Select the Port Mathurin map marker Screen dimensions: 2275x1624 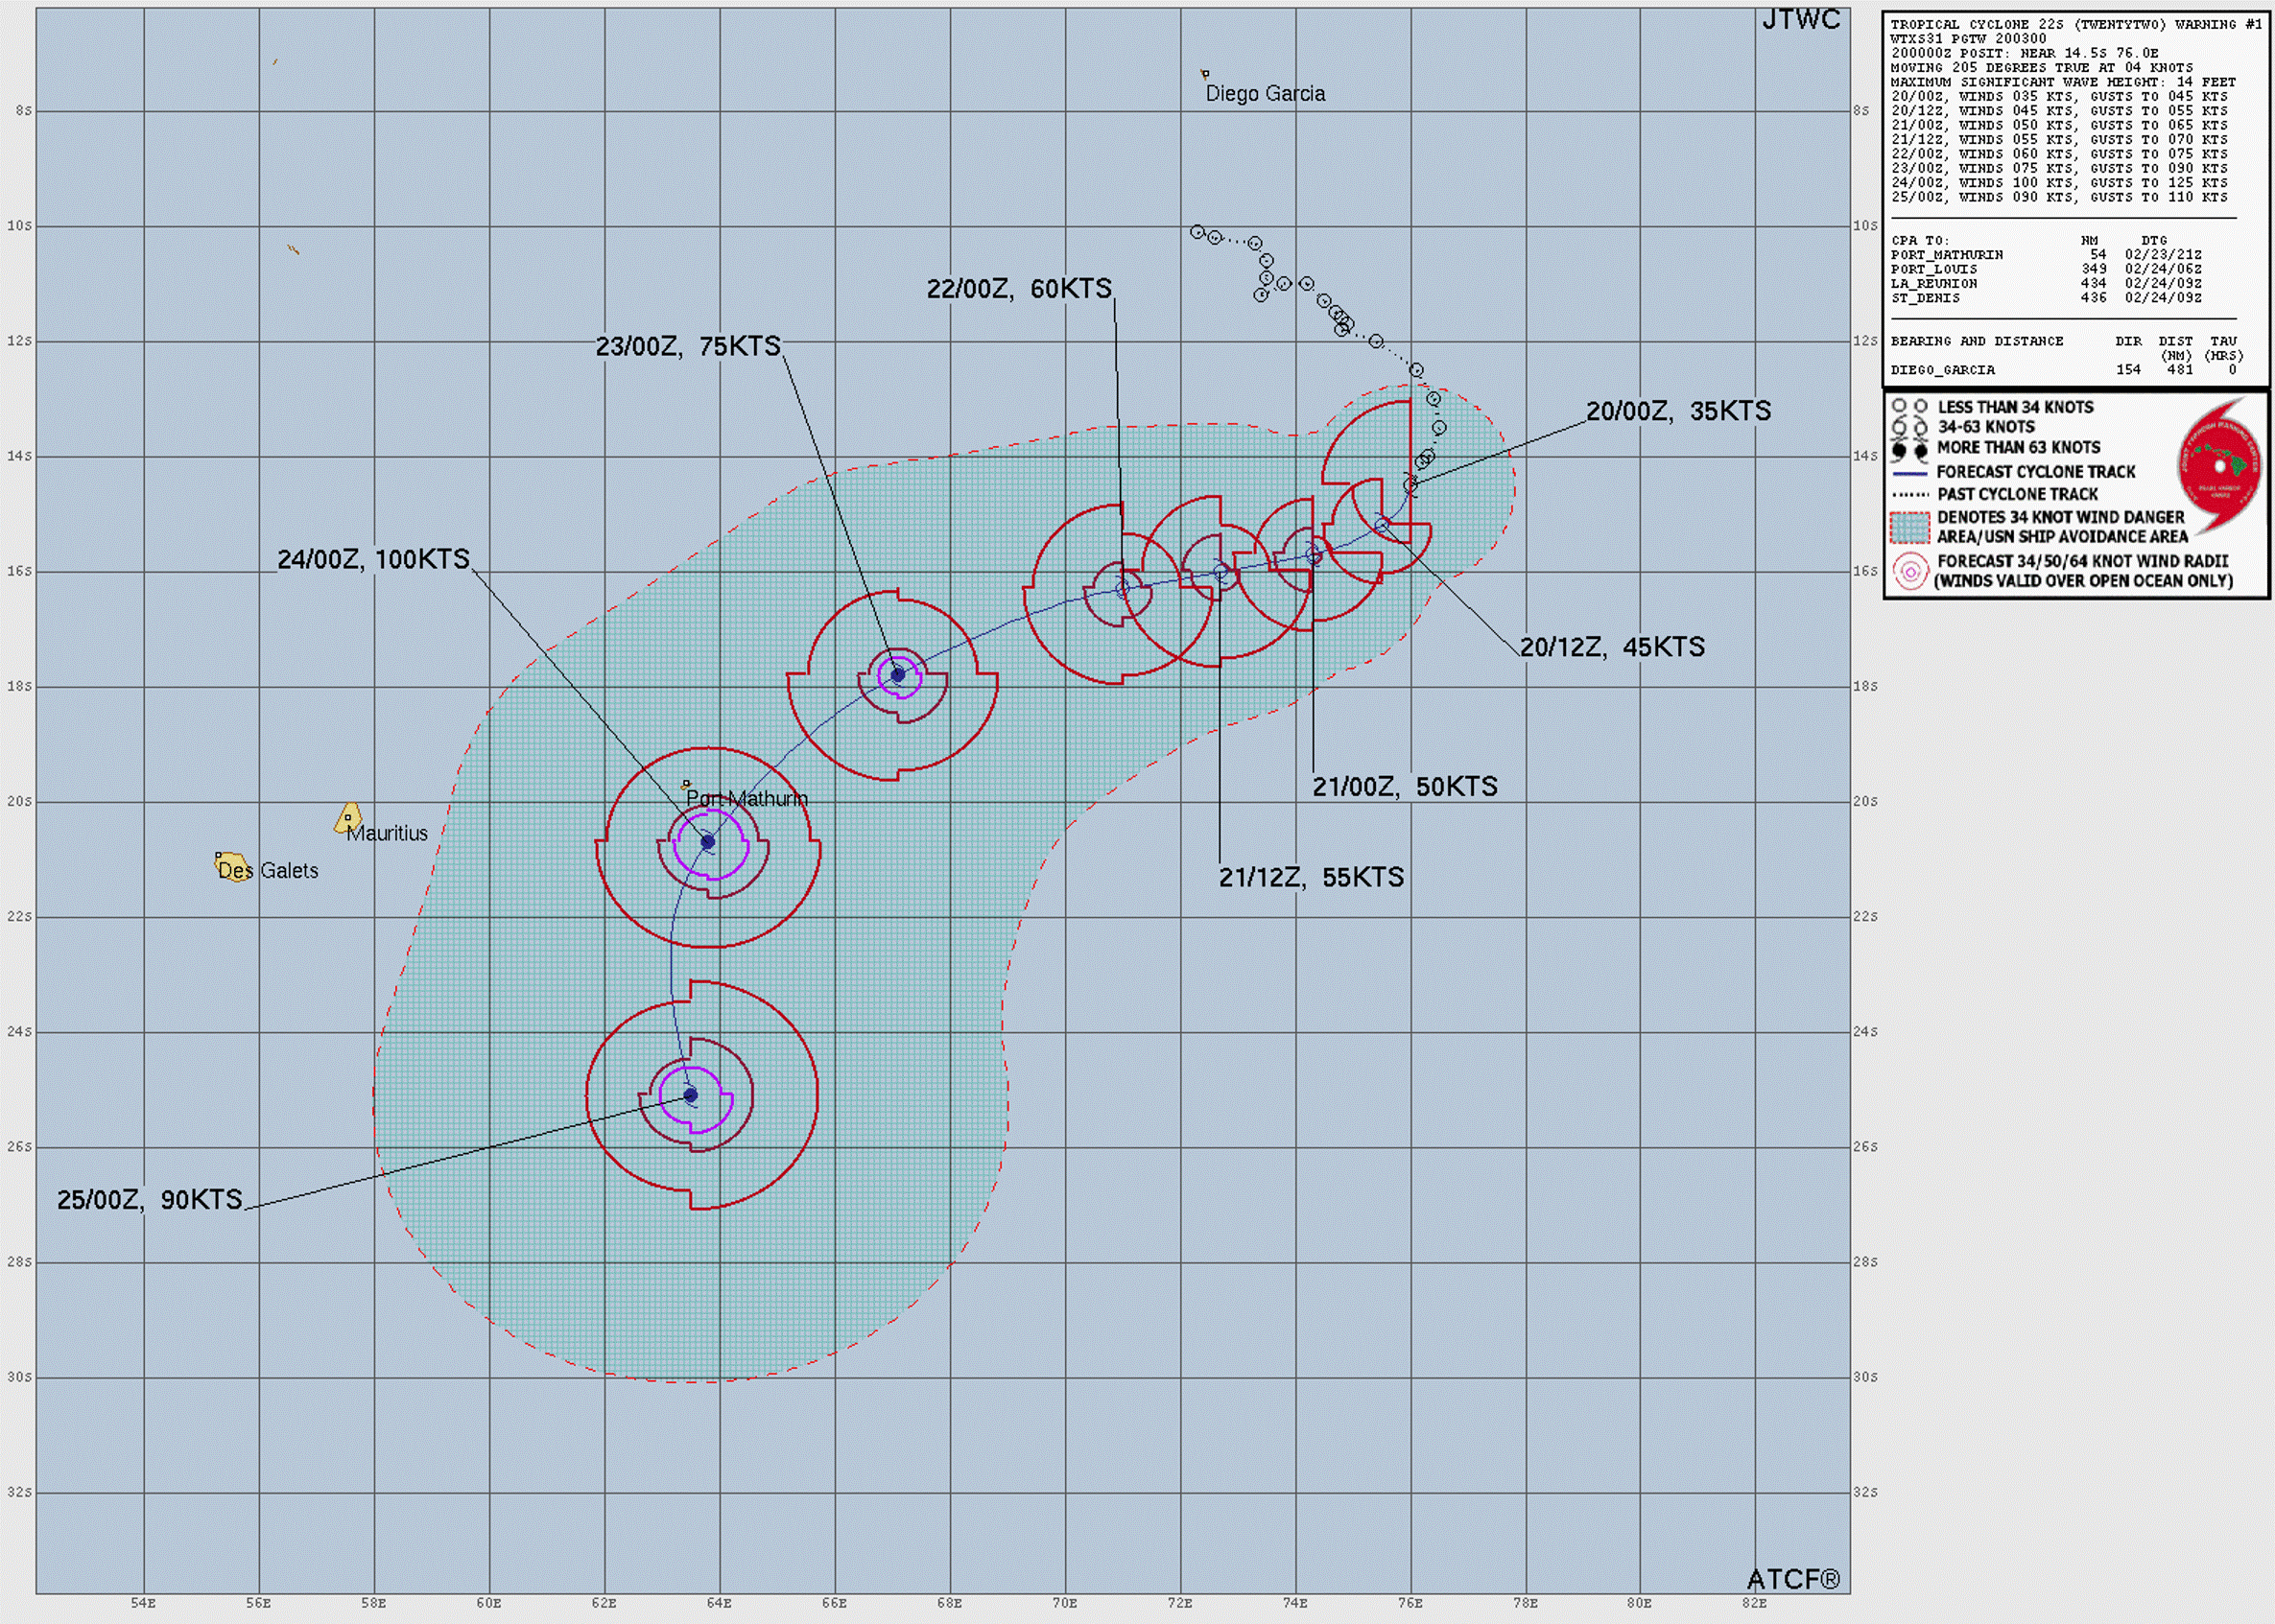point(686,785)
